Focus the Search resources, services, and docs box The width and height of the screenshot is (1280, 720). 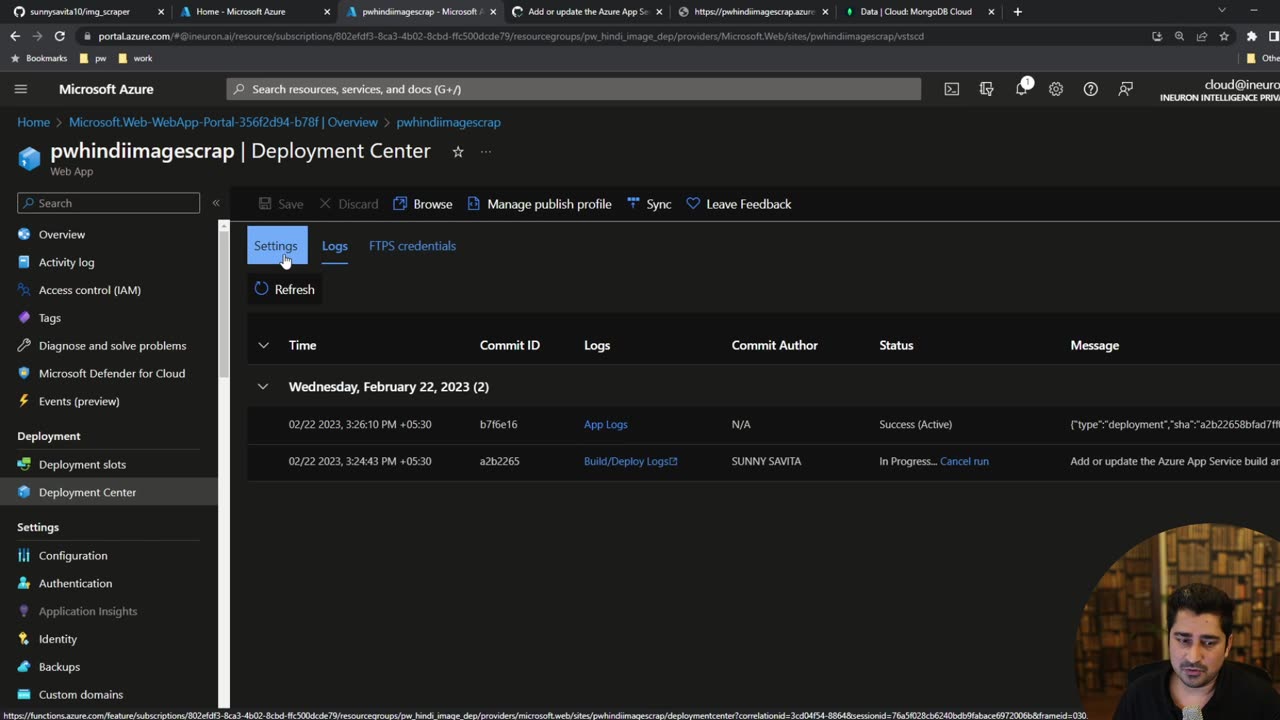point(574,89)
